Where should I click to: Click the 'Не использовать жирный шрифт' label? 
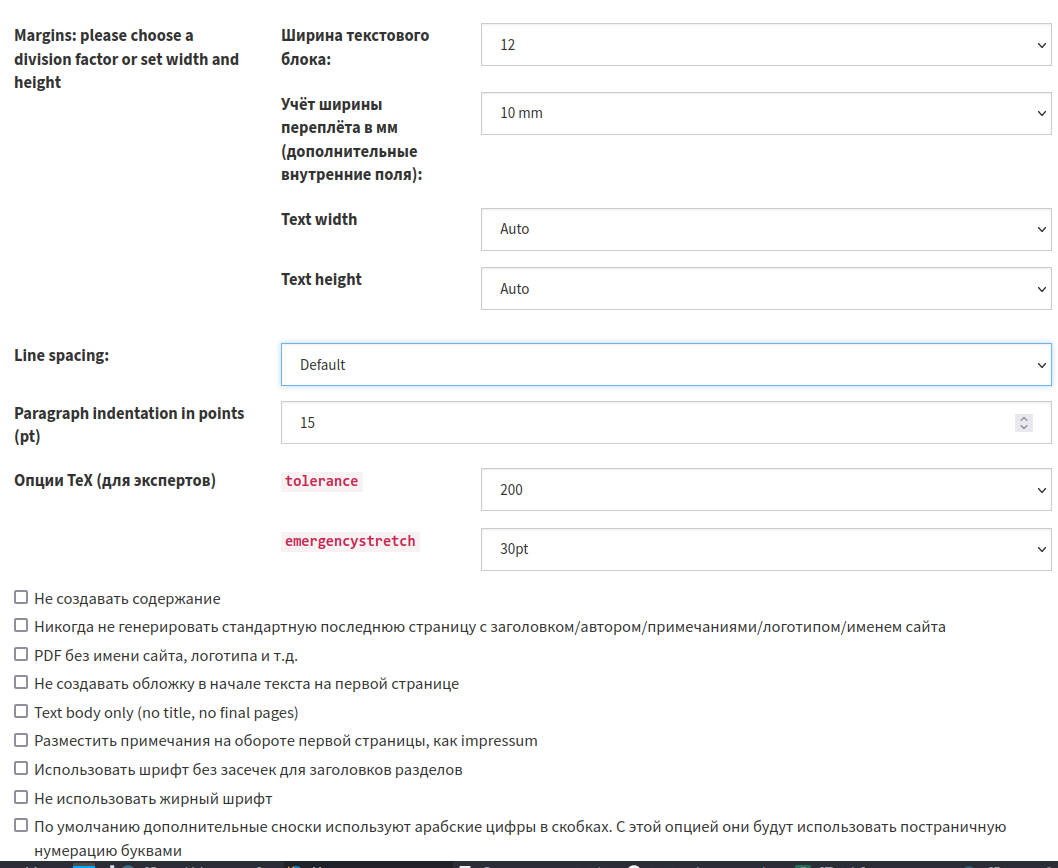pos(153,799)
